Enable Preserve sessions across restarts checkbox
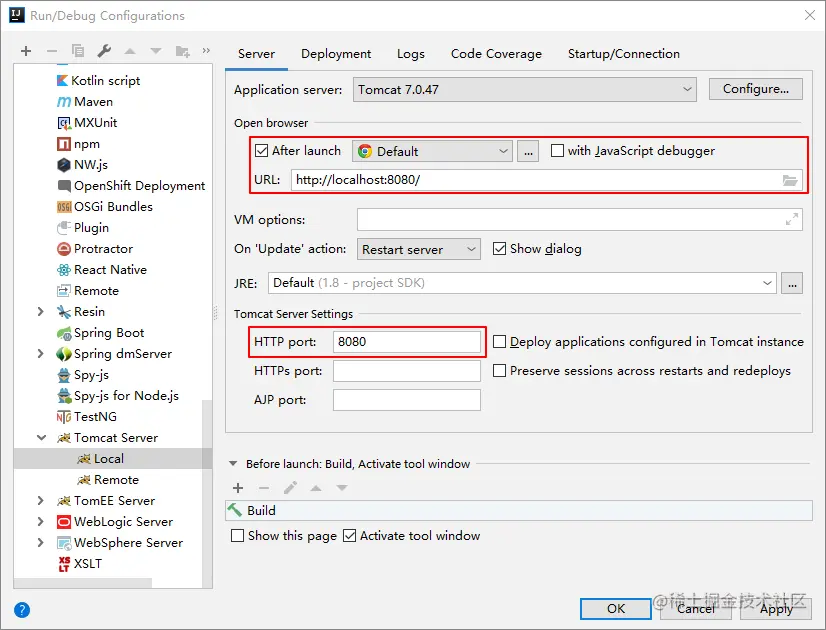Viewport: 826px width, 630px height. click(x=499, y=371)
